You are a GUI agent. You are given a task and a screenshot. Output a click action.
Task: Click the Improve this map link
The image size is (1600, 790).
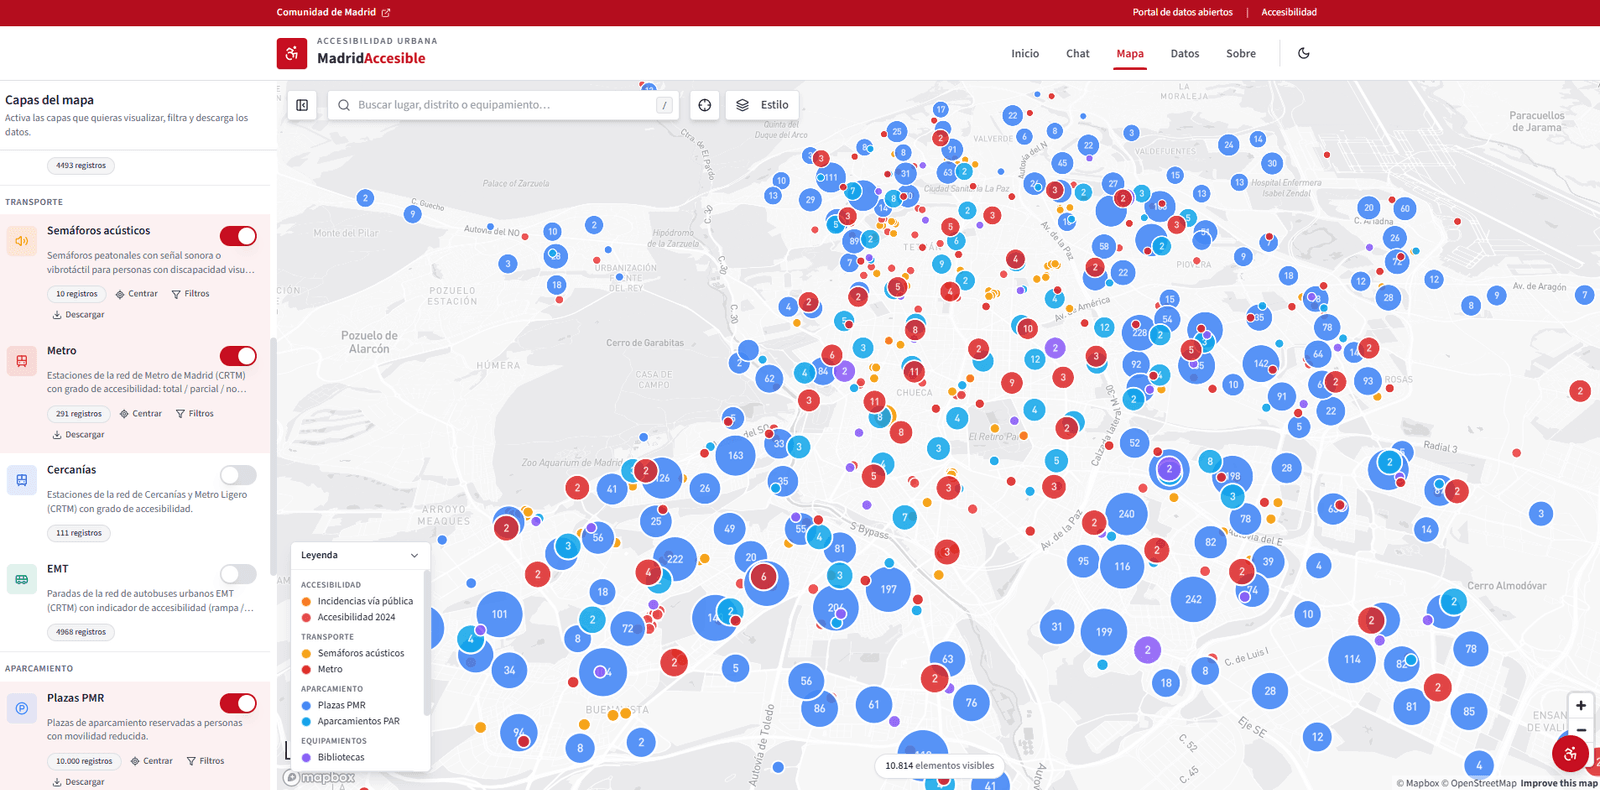pyautogui.click(x=1559, y=783)
